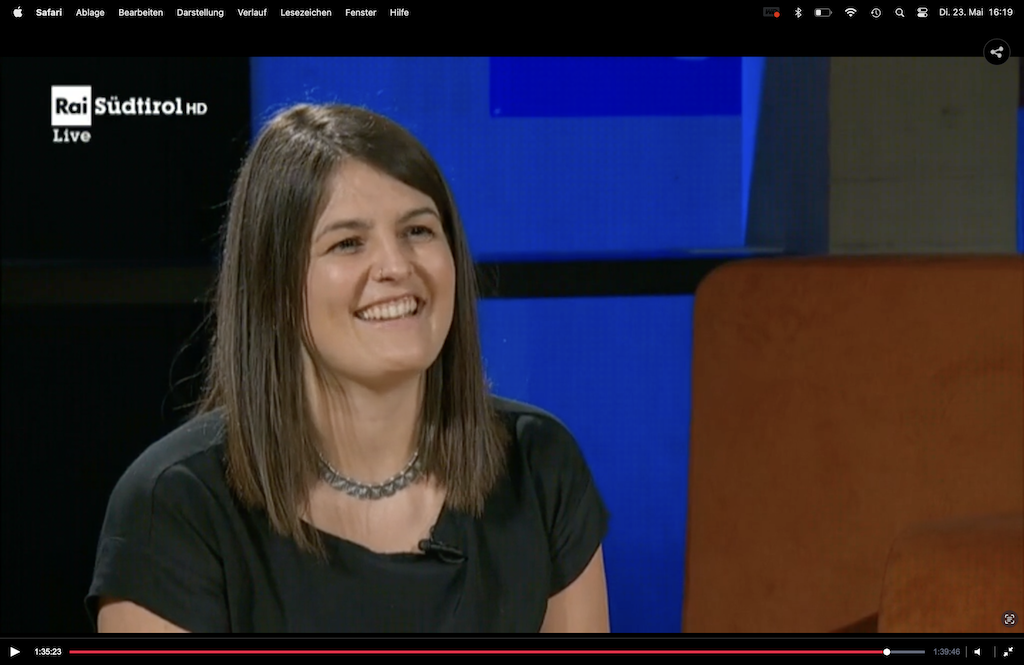Click the date and time Di. 23. Mai 16:19

pos(976,12)
